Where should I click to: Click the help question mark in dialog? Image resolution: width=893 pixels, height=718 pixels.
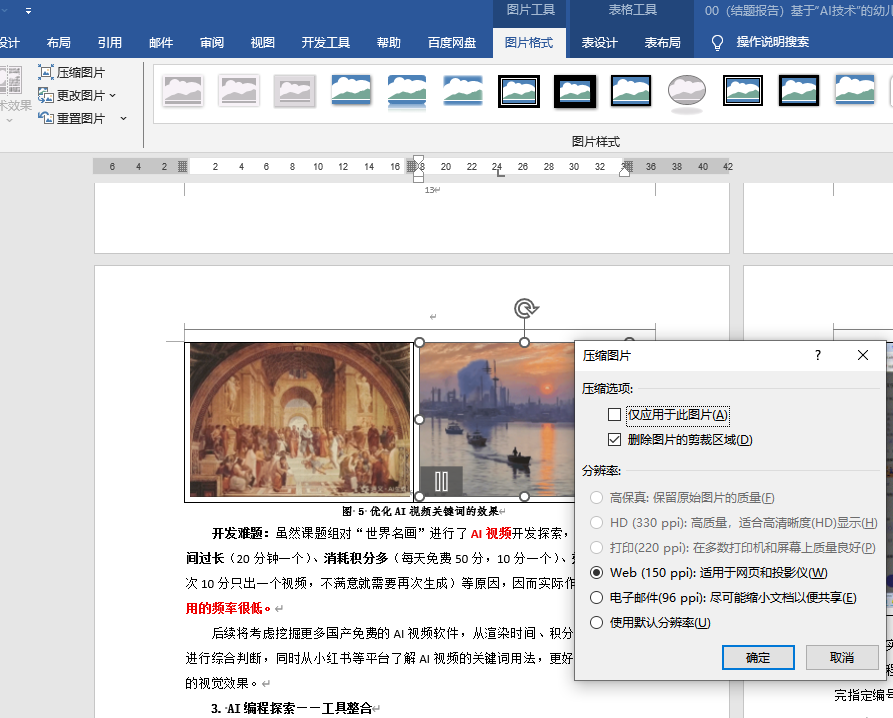(818, 355)
